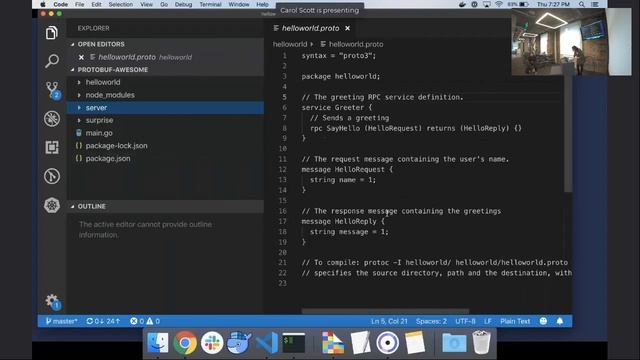Open the Debug view in activity bar

tap(52, 119)
